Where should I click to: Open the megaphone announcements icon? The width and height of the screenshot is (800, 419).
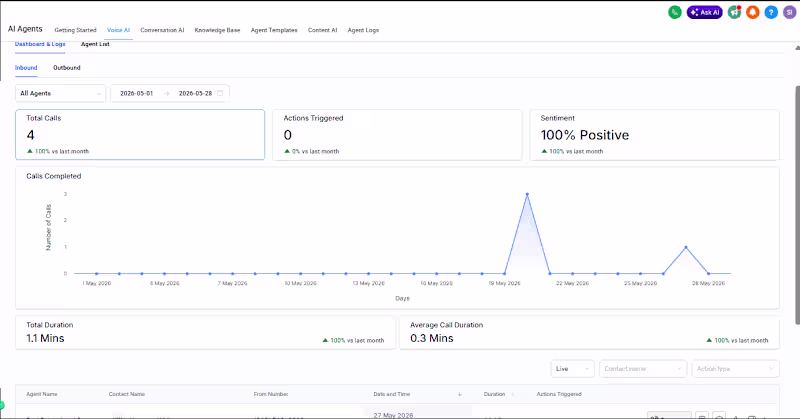click(x=735, y=12)
